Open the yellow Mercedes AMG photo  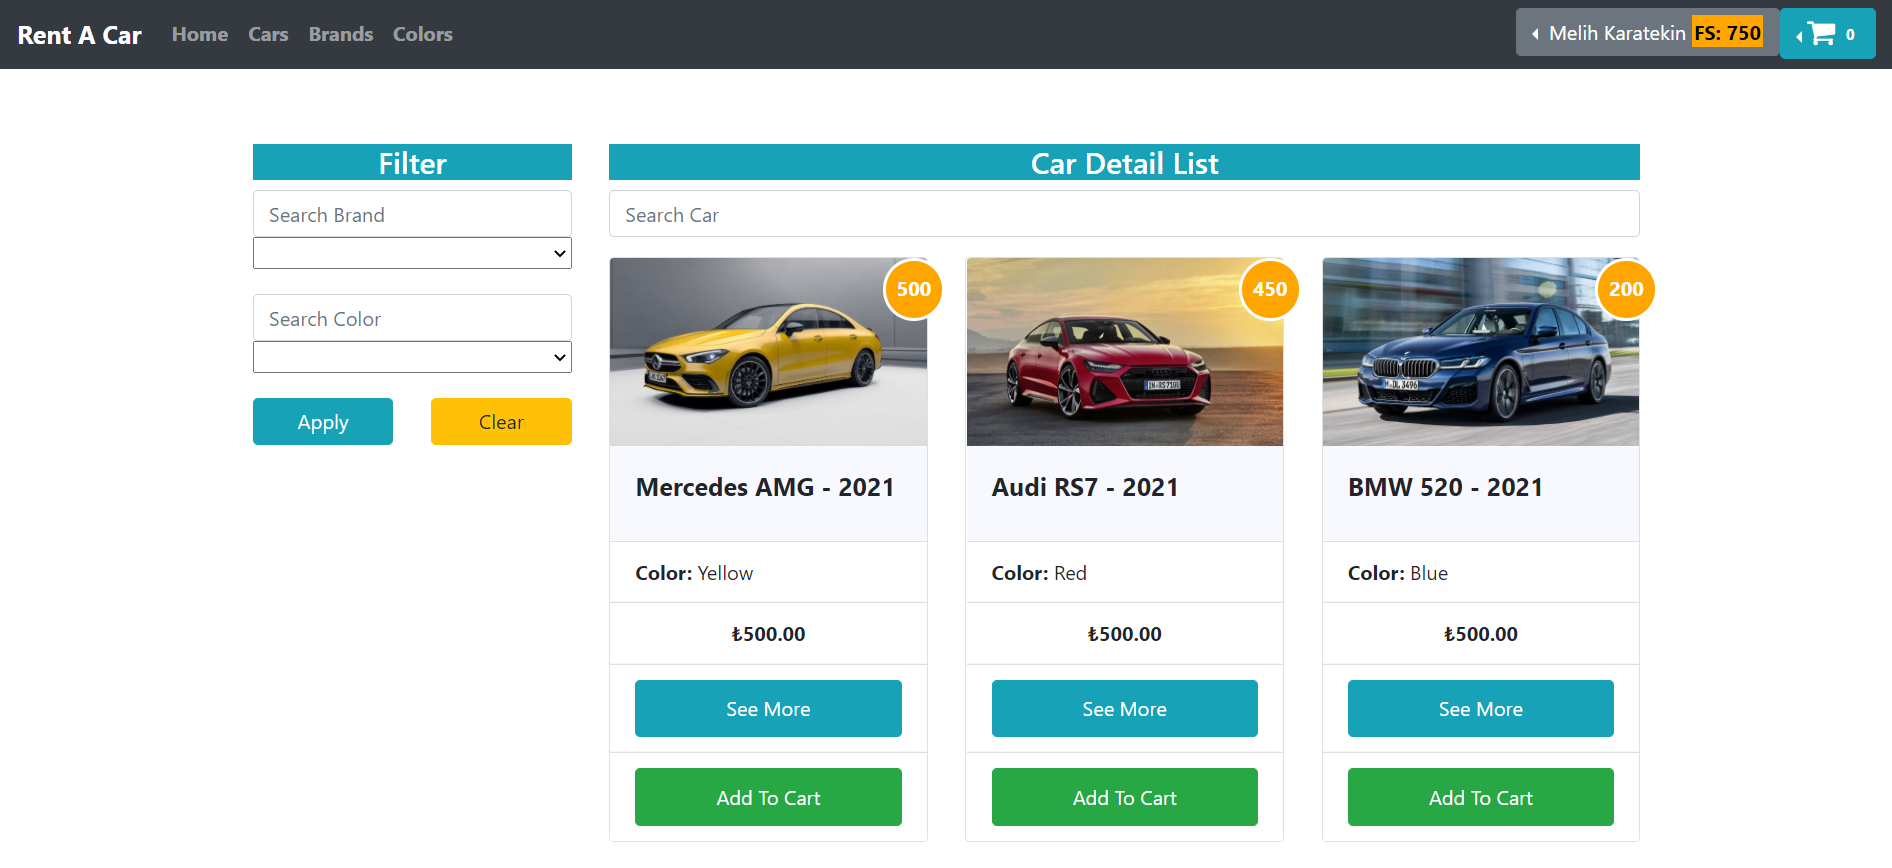(768, 352)
